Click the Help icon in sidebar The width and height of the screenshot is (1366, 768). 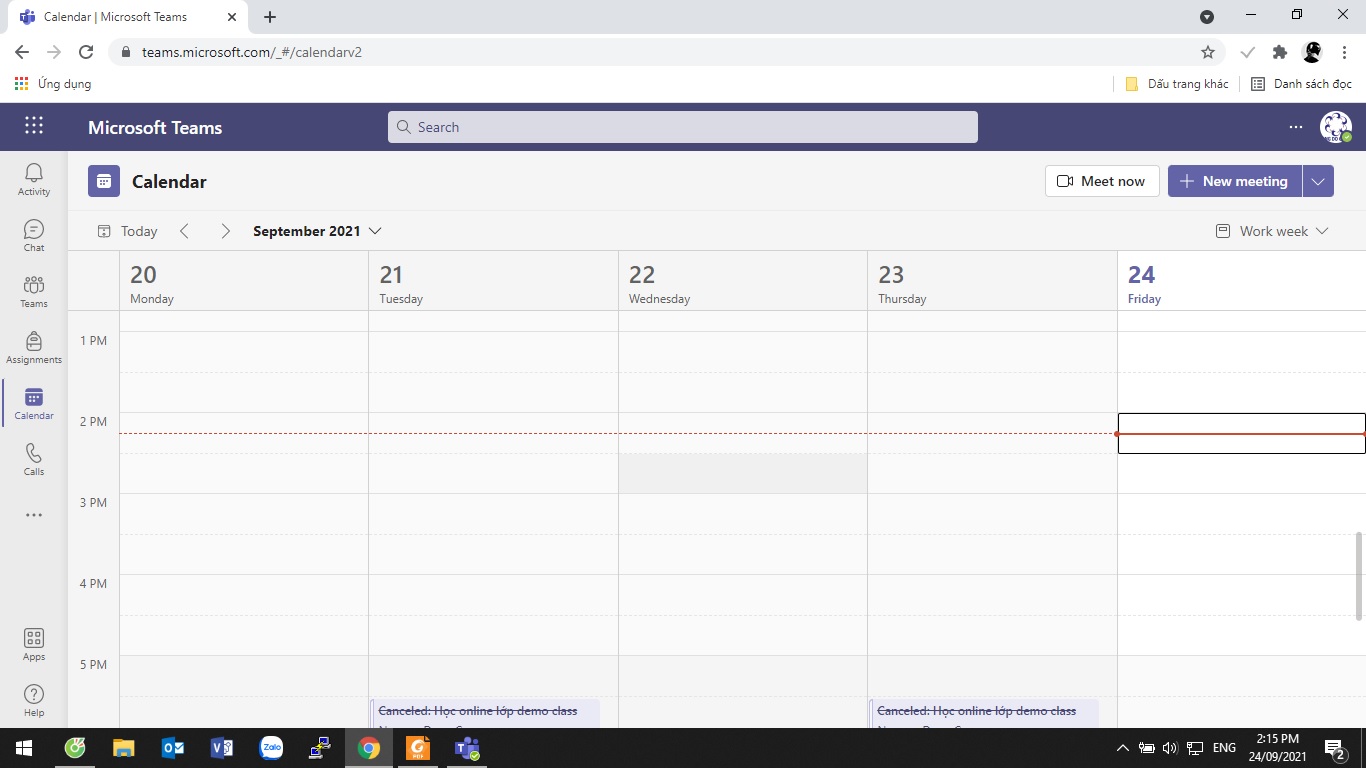tap(34, 700)
